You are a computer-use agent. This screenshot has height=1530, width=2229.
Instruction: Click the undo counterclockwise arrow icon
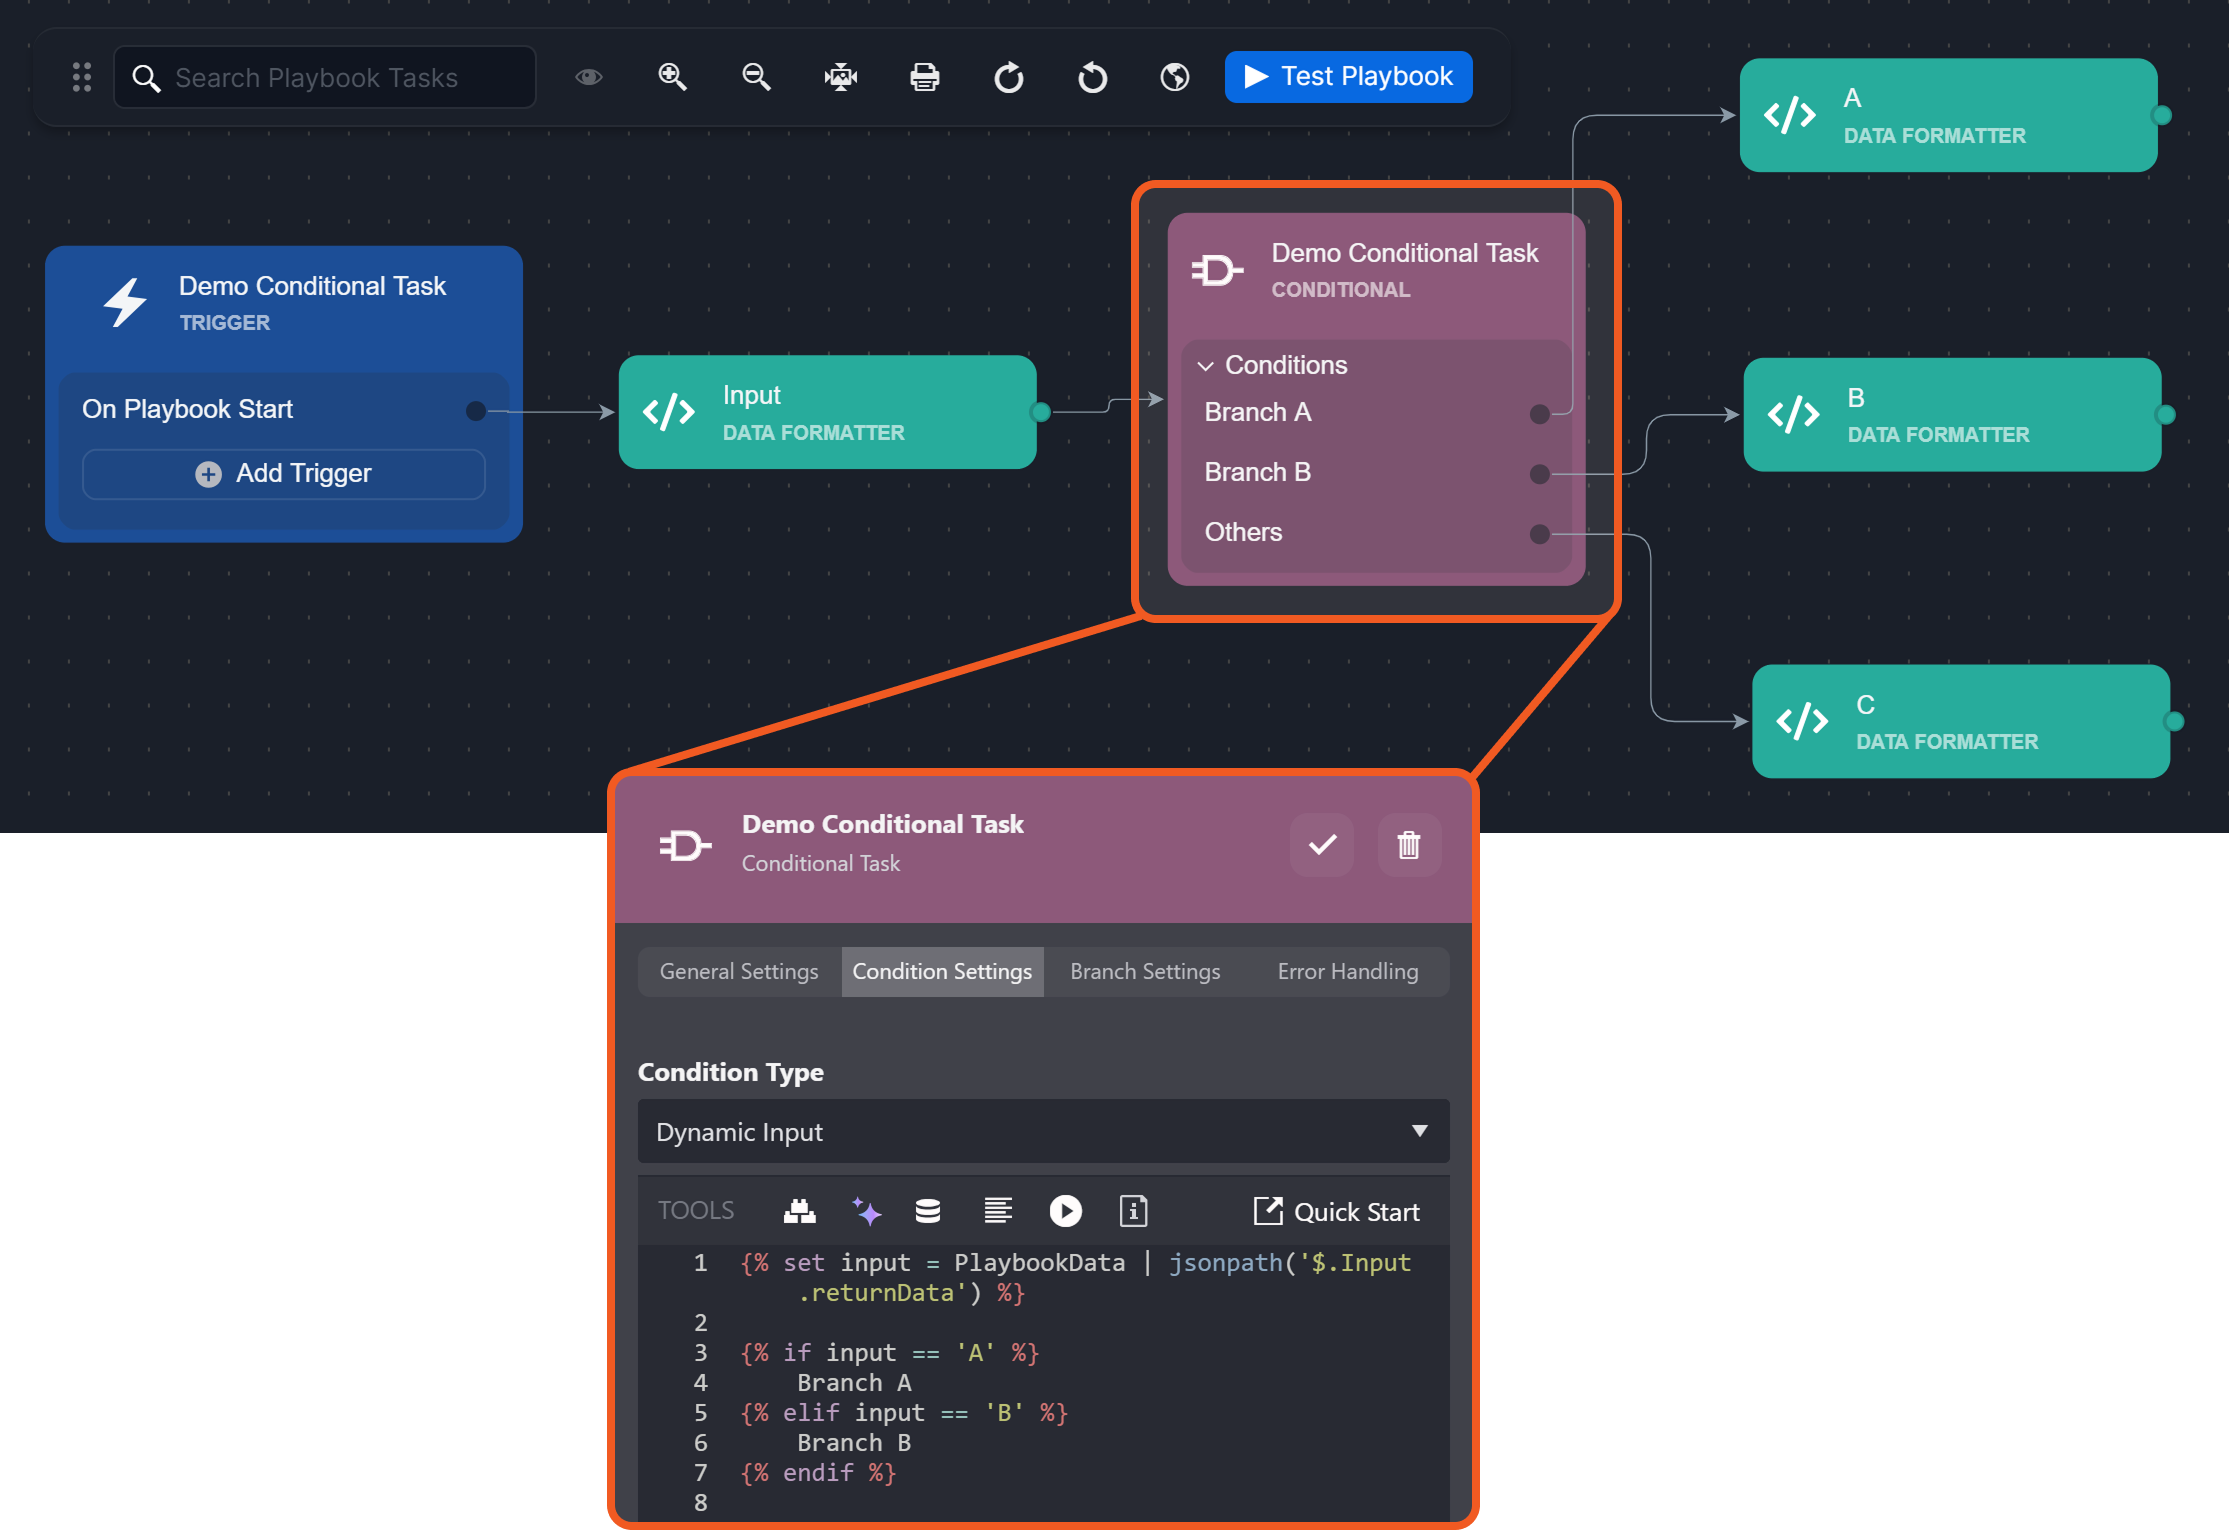coord(1092,77)
